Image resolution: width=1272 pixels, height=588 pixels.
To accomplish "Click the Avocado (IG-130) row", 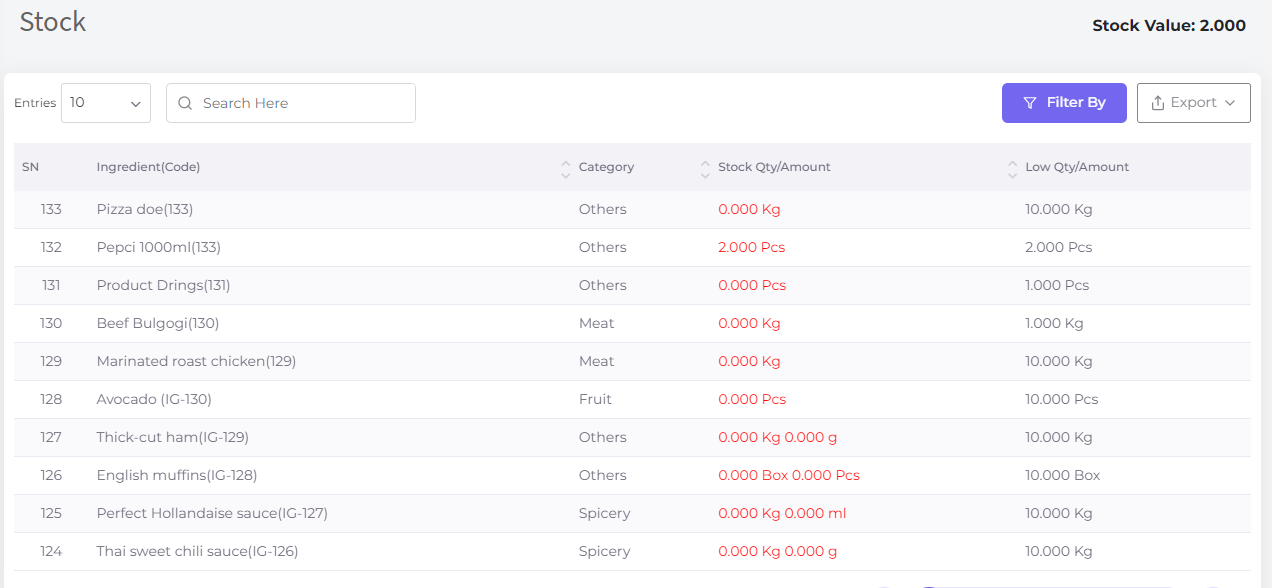I will [632, 400].
